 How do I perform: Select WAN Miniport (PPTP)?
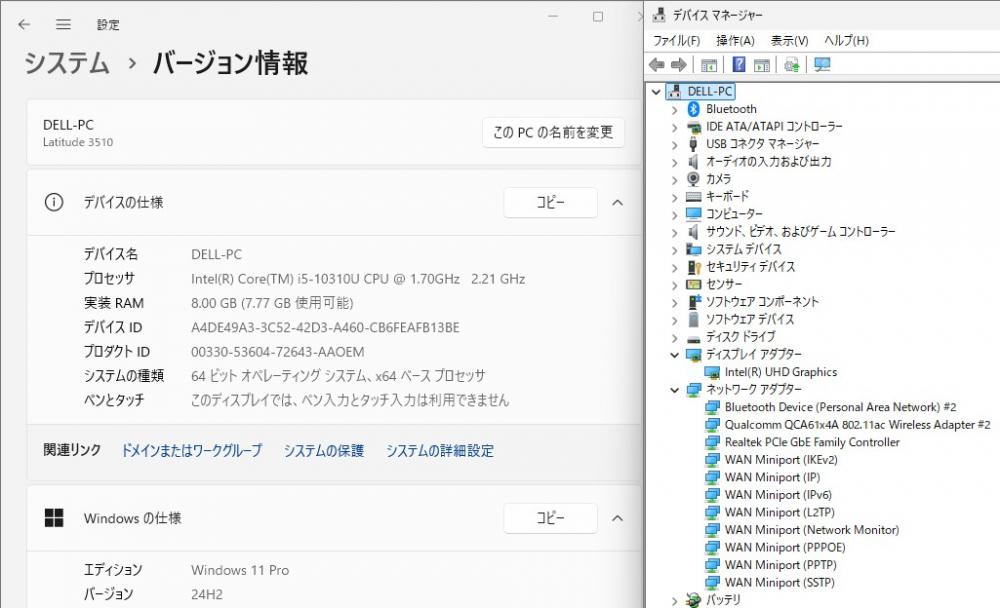point(781,565)
